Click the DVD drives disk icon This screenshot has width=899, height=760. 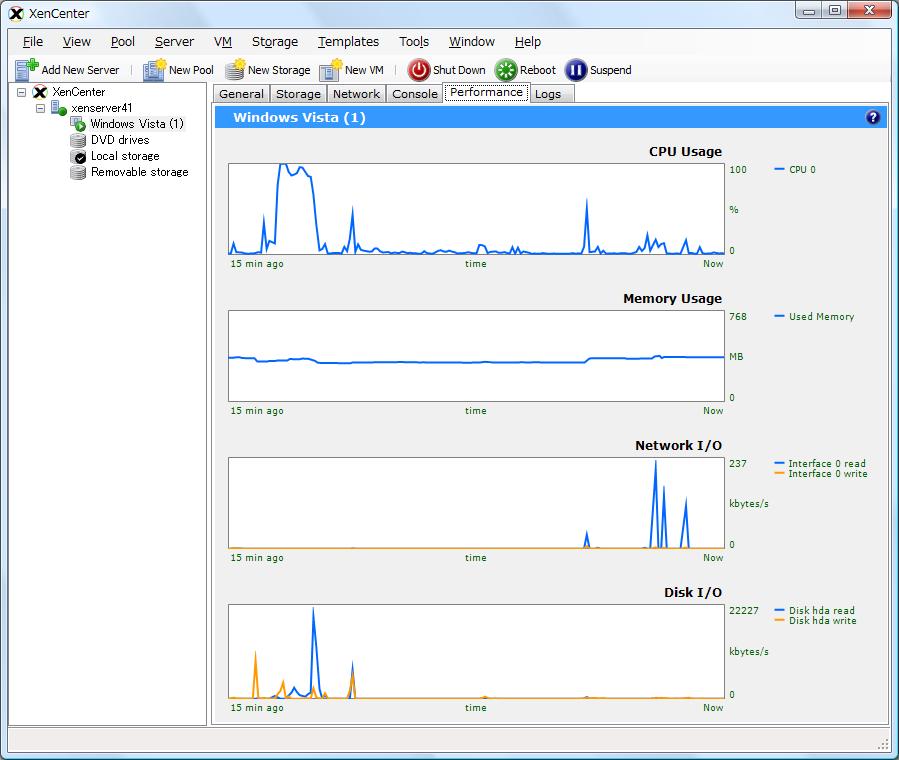[78, 140]
